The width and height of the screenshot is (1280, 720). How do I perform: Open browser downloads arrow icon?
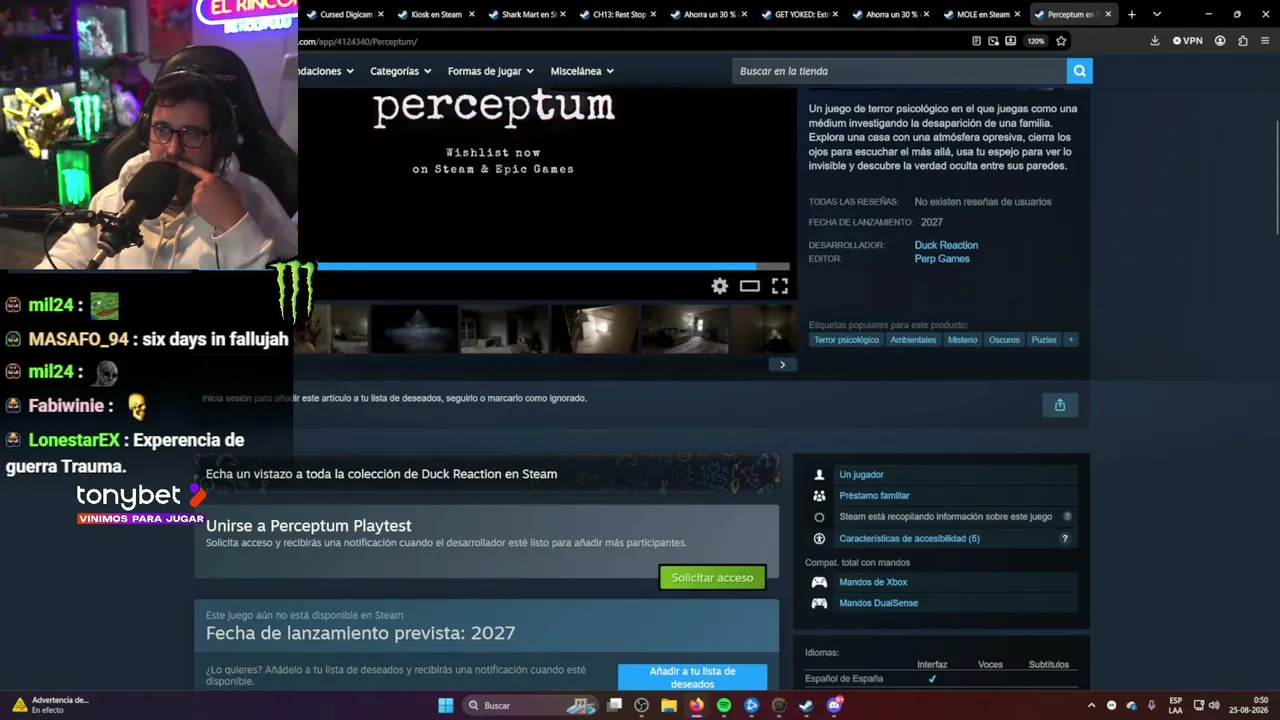click(1155, 41)
